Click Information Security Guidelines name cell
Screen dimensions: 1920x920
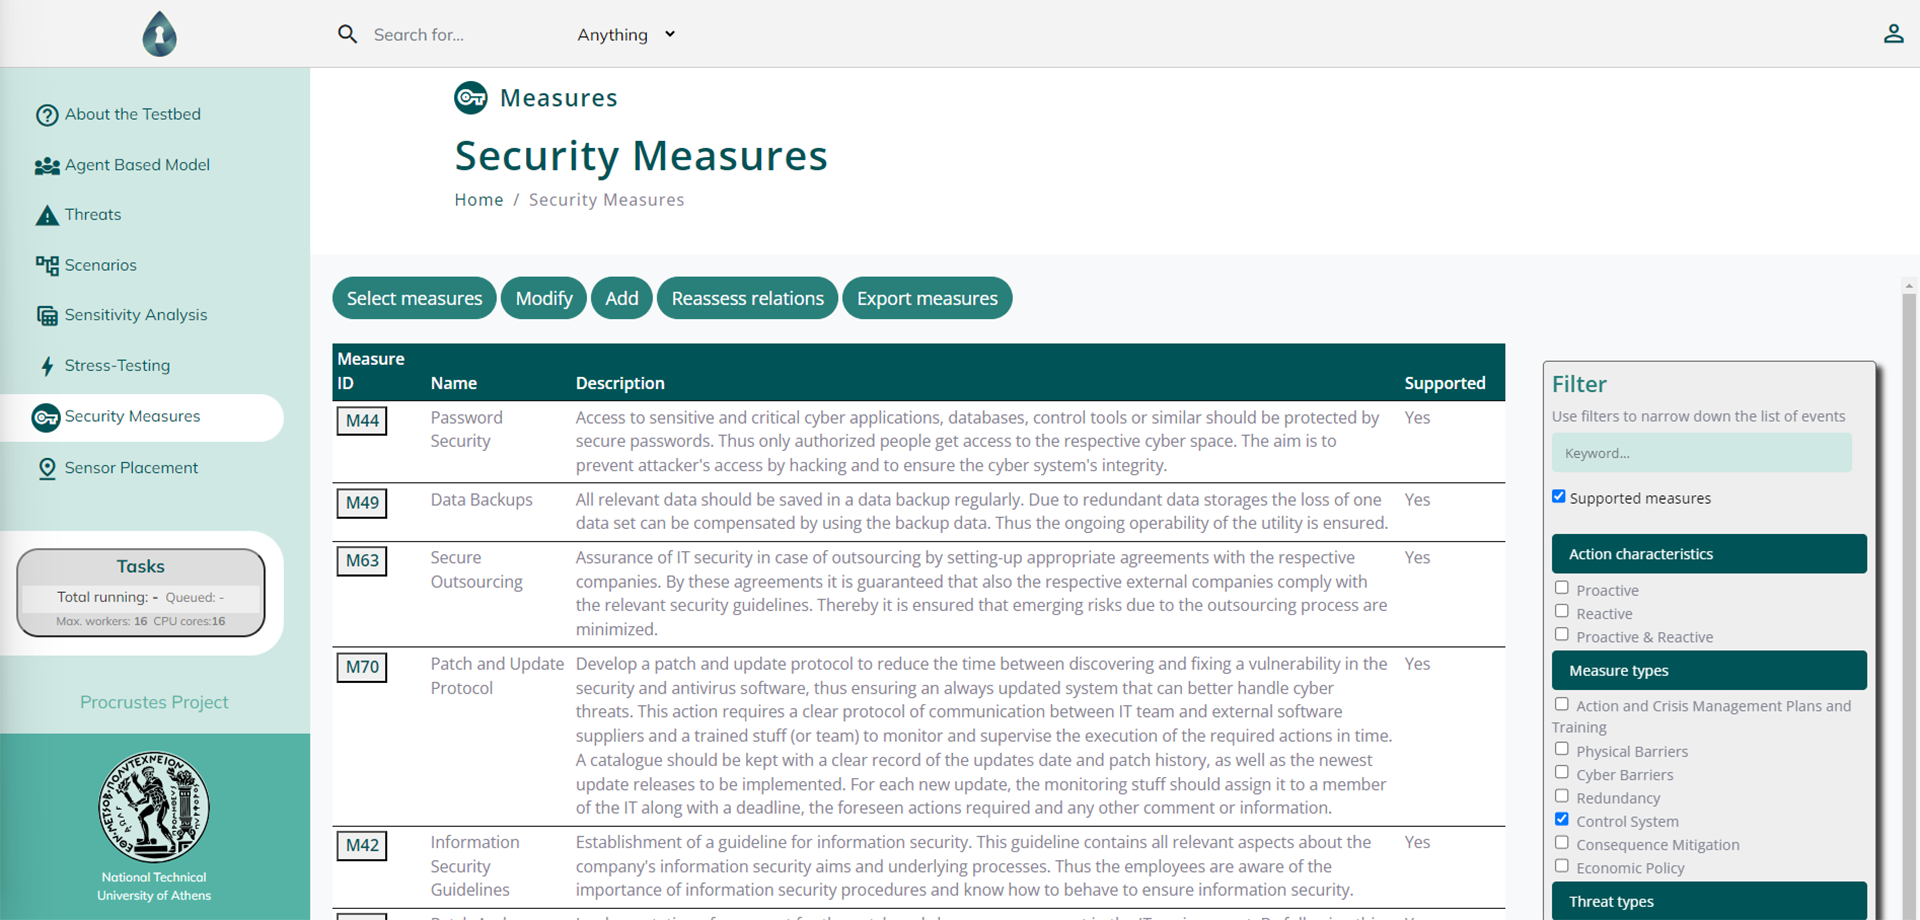coord(475,866)
